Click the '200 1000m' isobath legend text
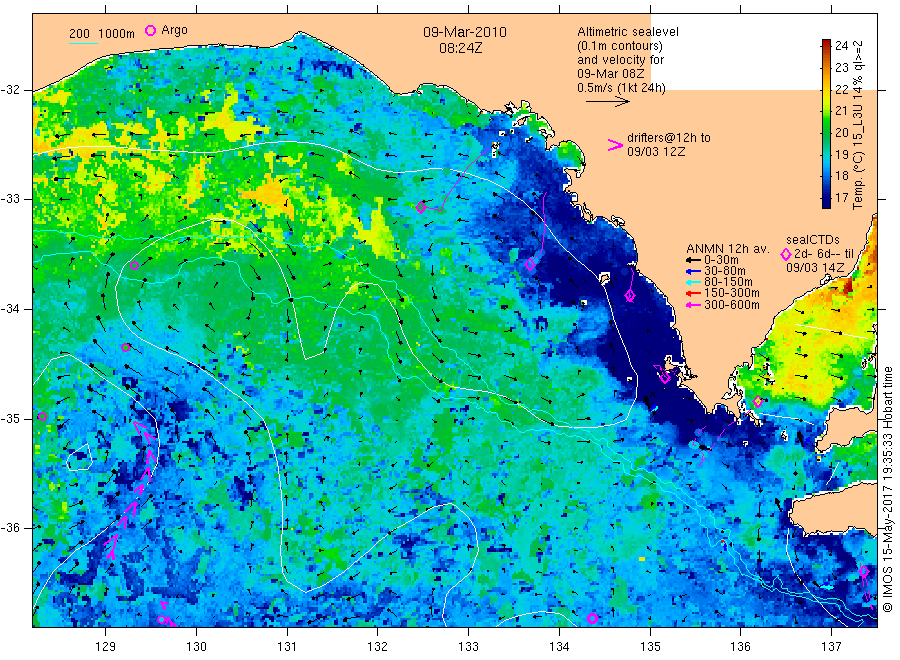The width and height of the screenshot is (900, 660). [x=102, y=34]
